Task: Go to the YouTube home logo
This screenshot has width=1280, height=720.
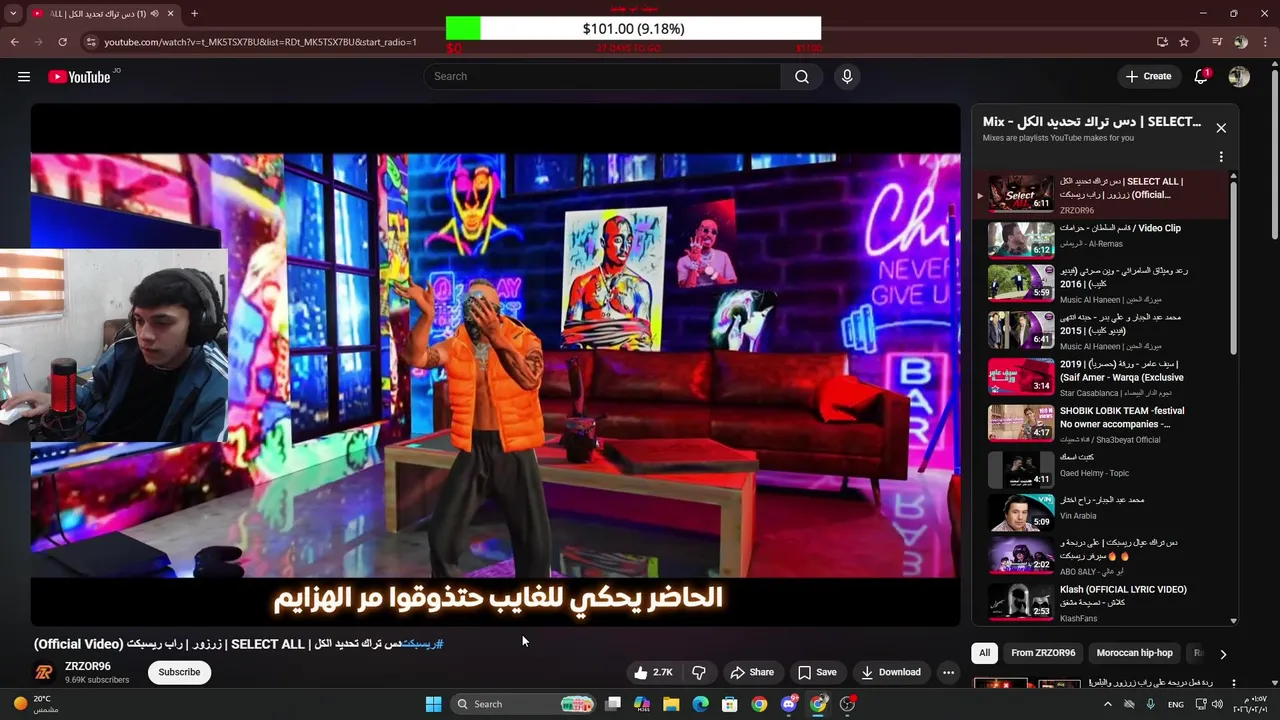Action: pos(79,77)
